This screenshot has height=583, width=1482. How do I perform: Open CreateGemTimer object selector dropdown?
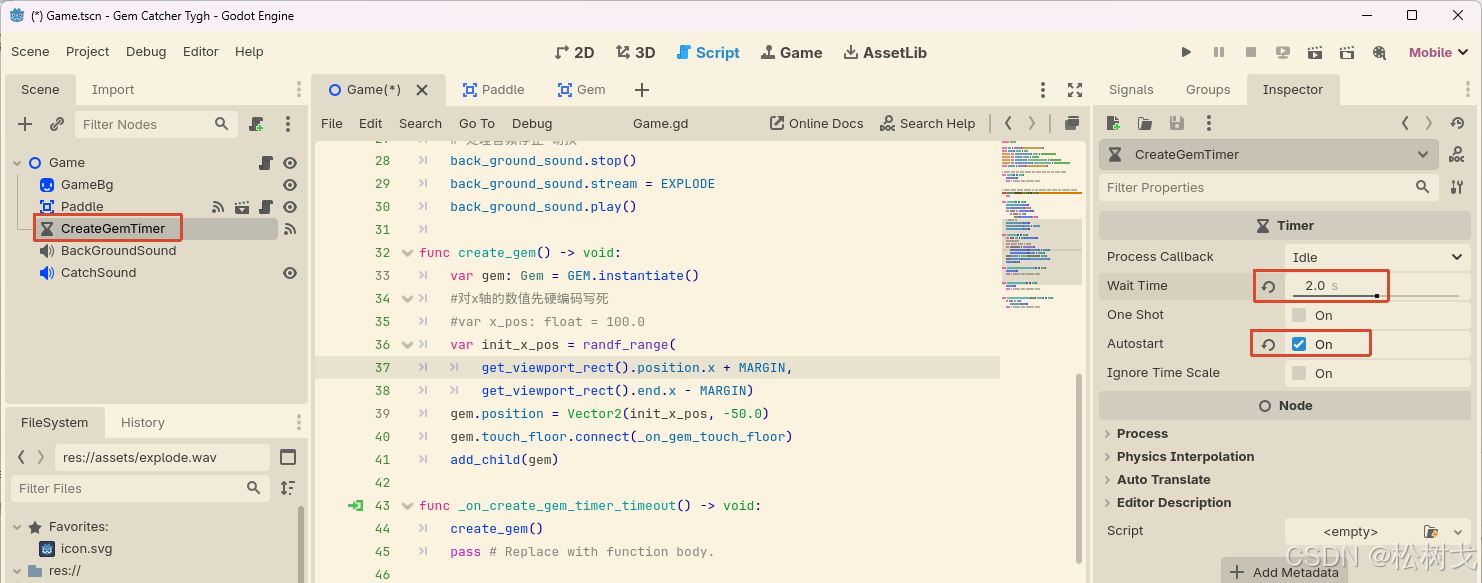click(1268, 155)
